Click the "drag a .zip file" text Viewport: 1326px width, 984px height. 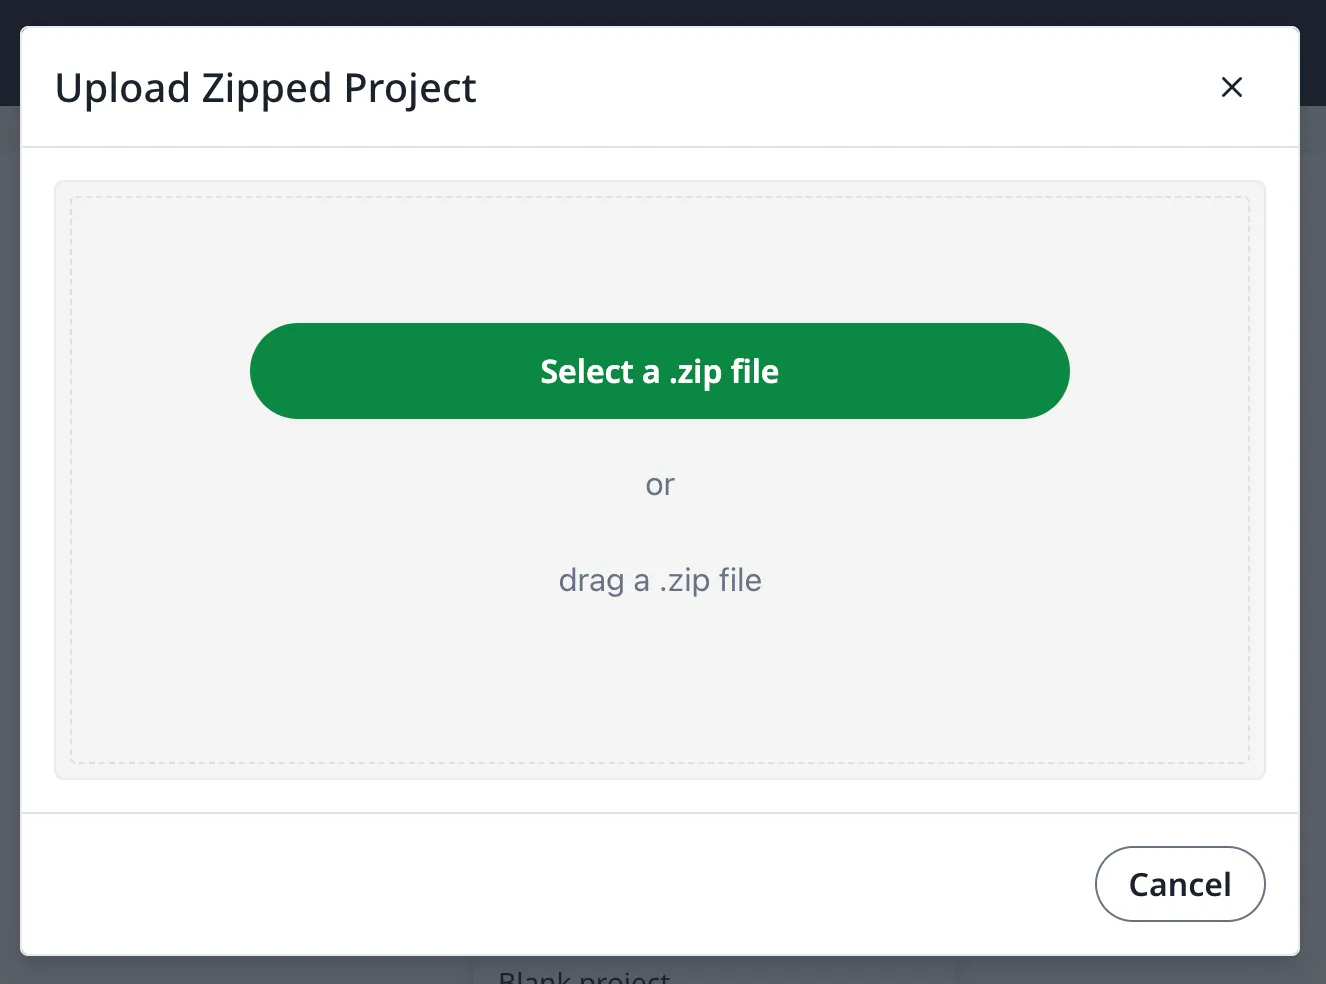[660, 580]
